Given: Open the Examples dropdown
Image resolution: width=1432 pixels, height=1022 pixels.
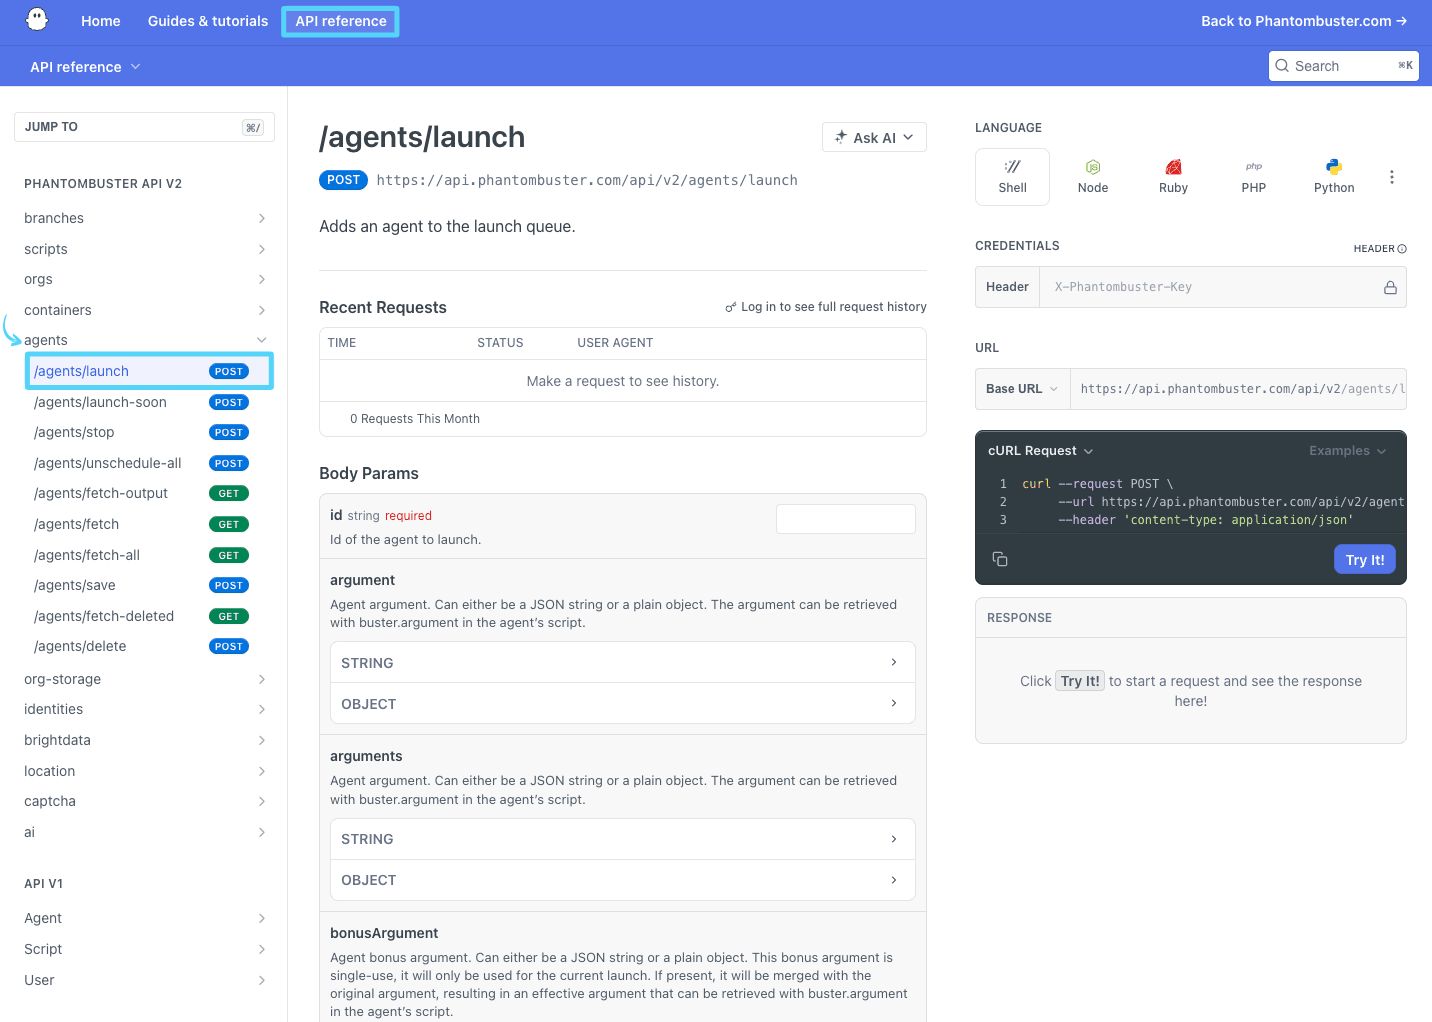Looking at the screenshot, I should (x=1347, y=451).
